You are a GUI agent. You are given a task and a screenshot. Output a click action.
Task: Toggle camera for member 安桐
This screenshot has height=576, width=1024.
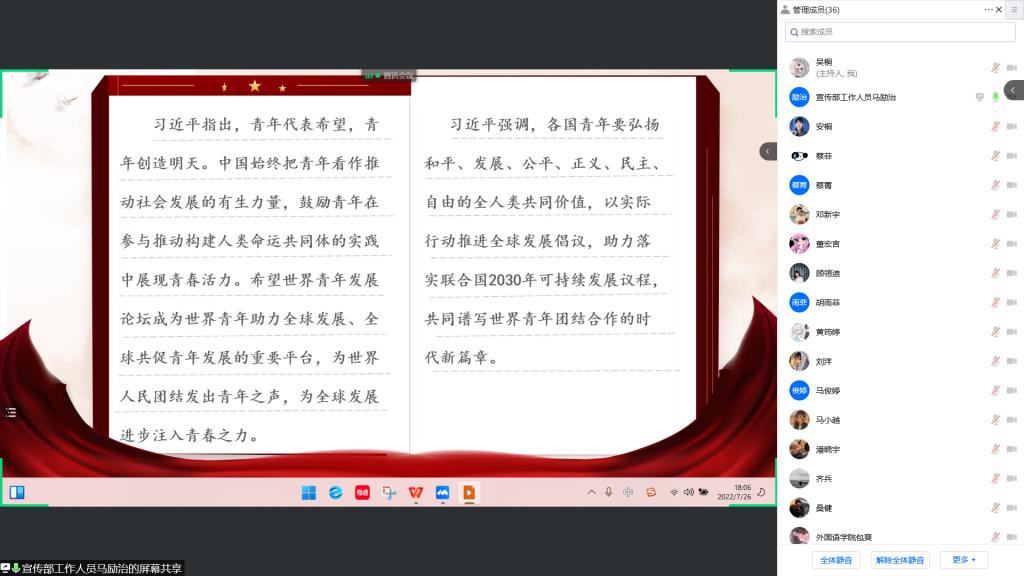click(1012, 126)
